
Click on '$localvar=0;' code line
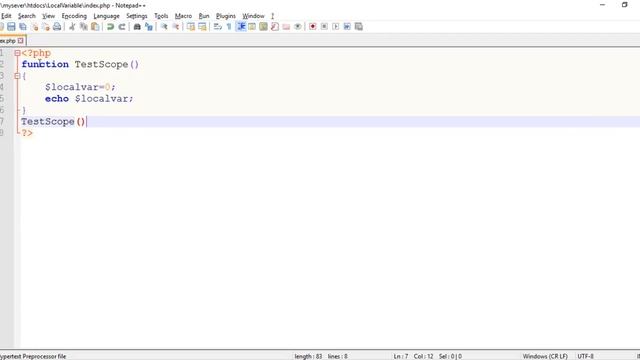(x=80, y=87)
